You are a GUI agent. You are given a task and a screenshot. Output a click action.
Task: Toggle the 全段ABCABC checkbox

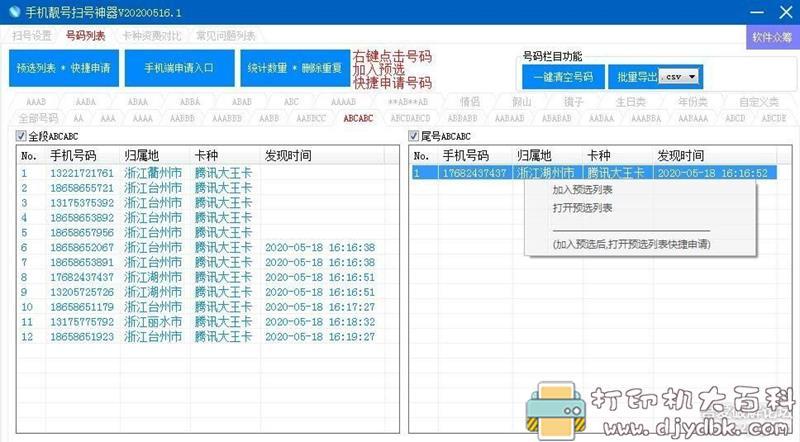tap(21, 136)
